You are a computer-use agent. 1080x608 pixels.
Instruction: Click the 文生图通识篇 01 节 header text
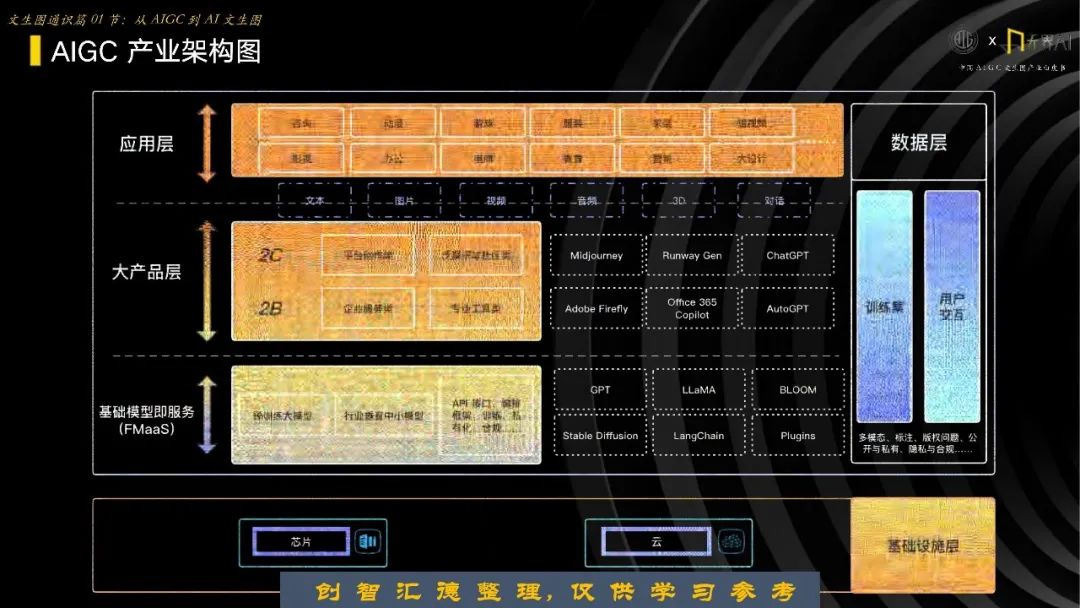pyautogui.click(x=136, y=19)
